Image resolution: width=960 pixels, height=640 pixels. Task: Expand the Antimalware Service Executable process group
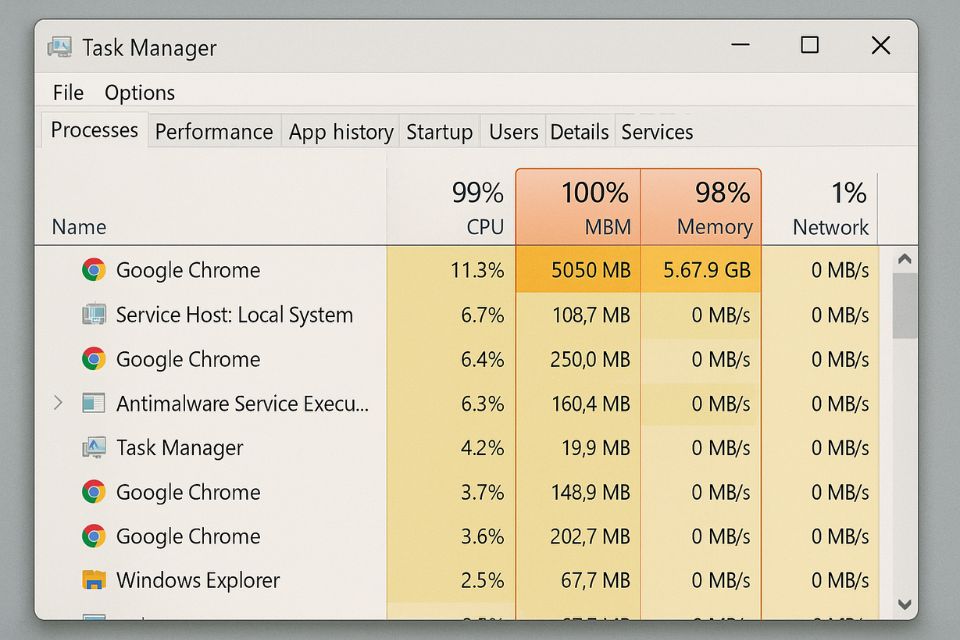pyautogui.click(x=58, y=403)
